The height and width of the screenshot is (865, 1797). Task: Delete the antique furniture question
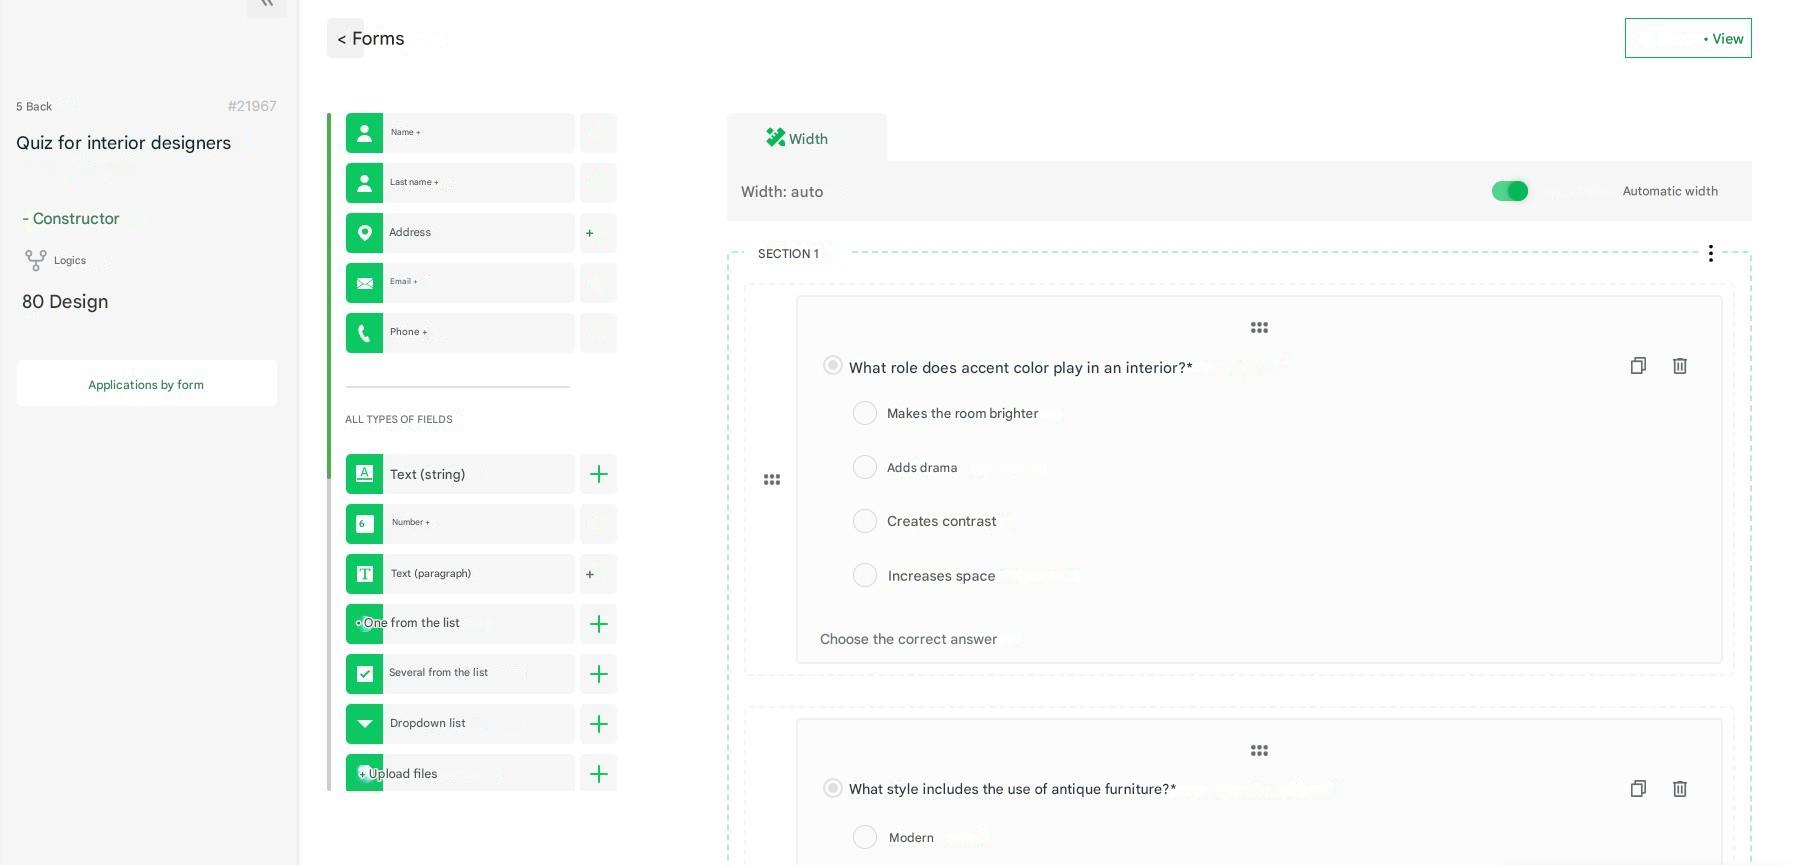click(x=1679, y=789)
